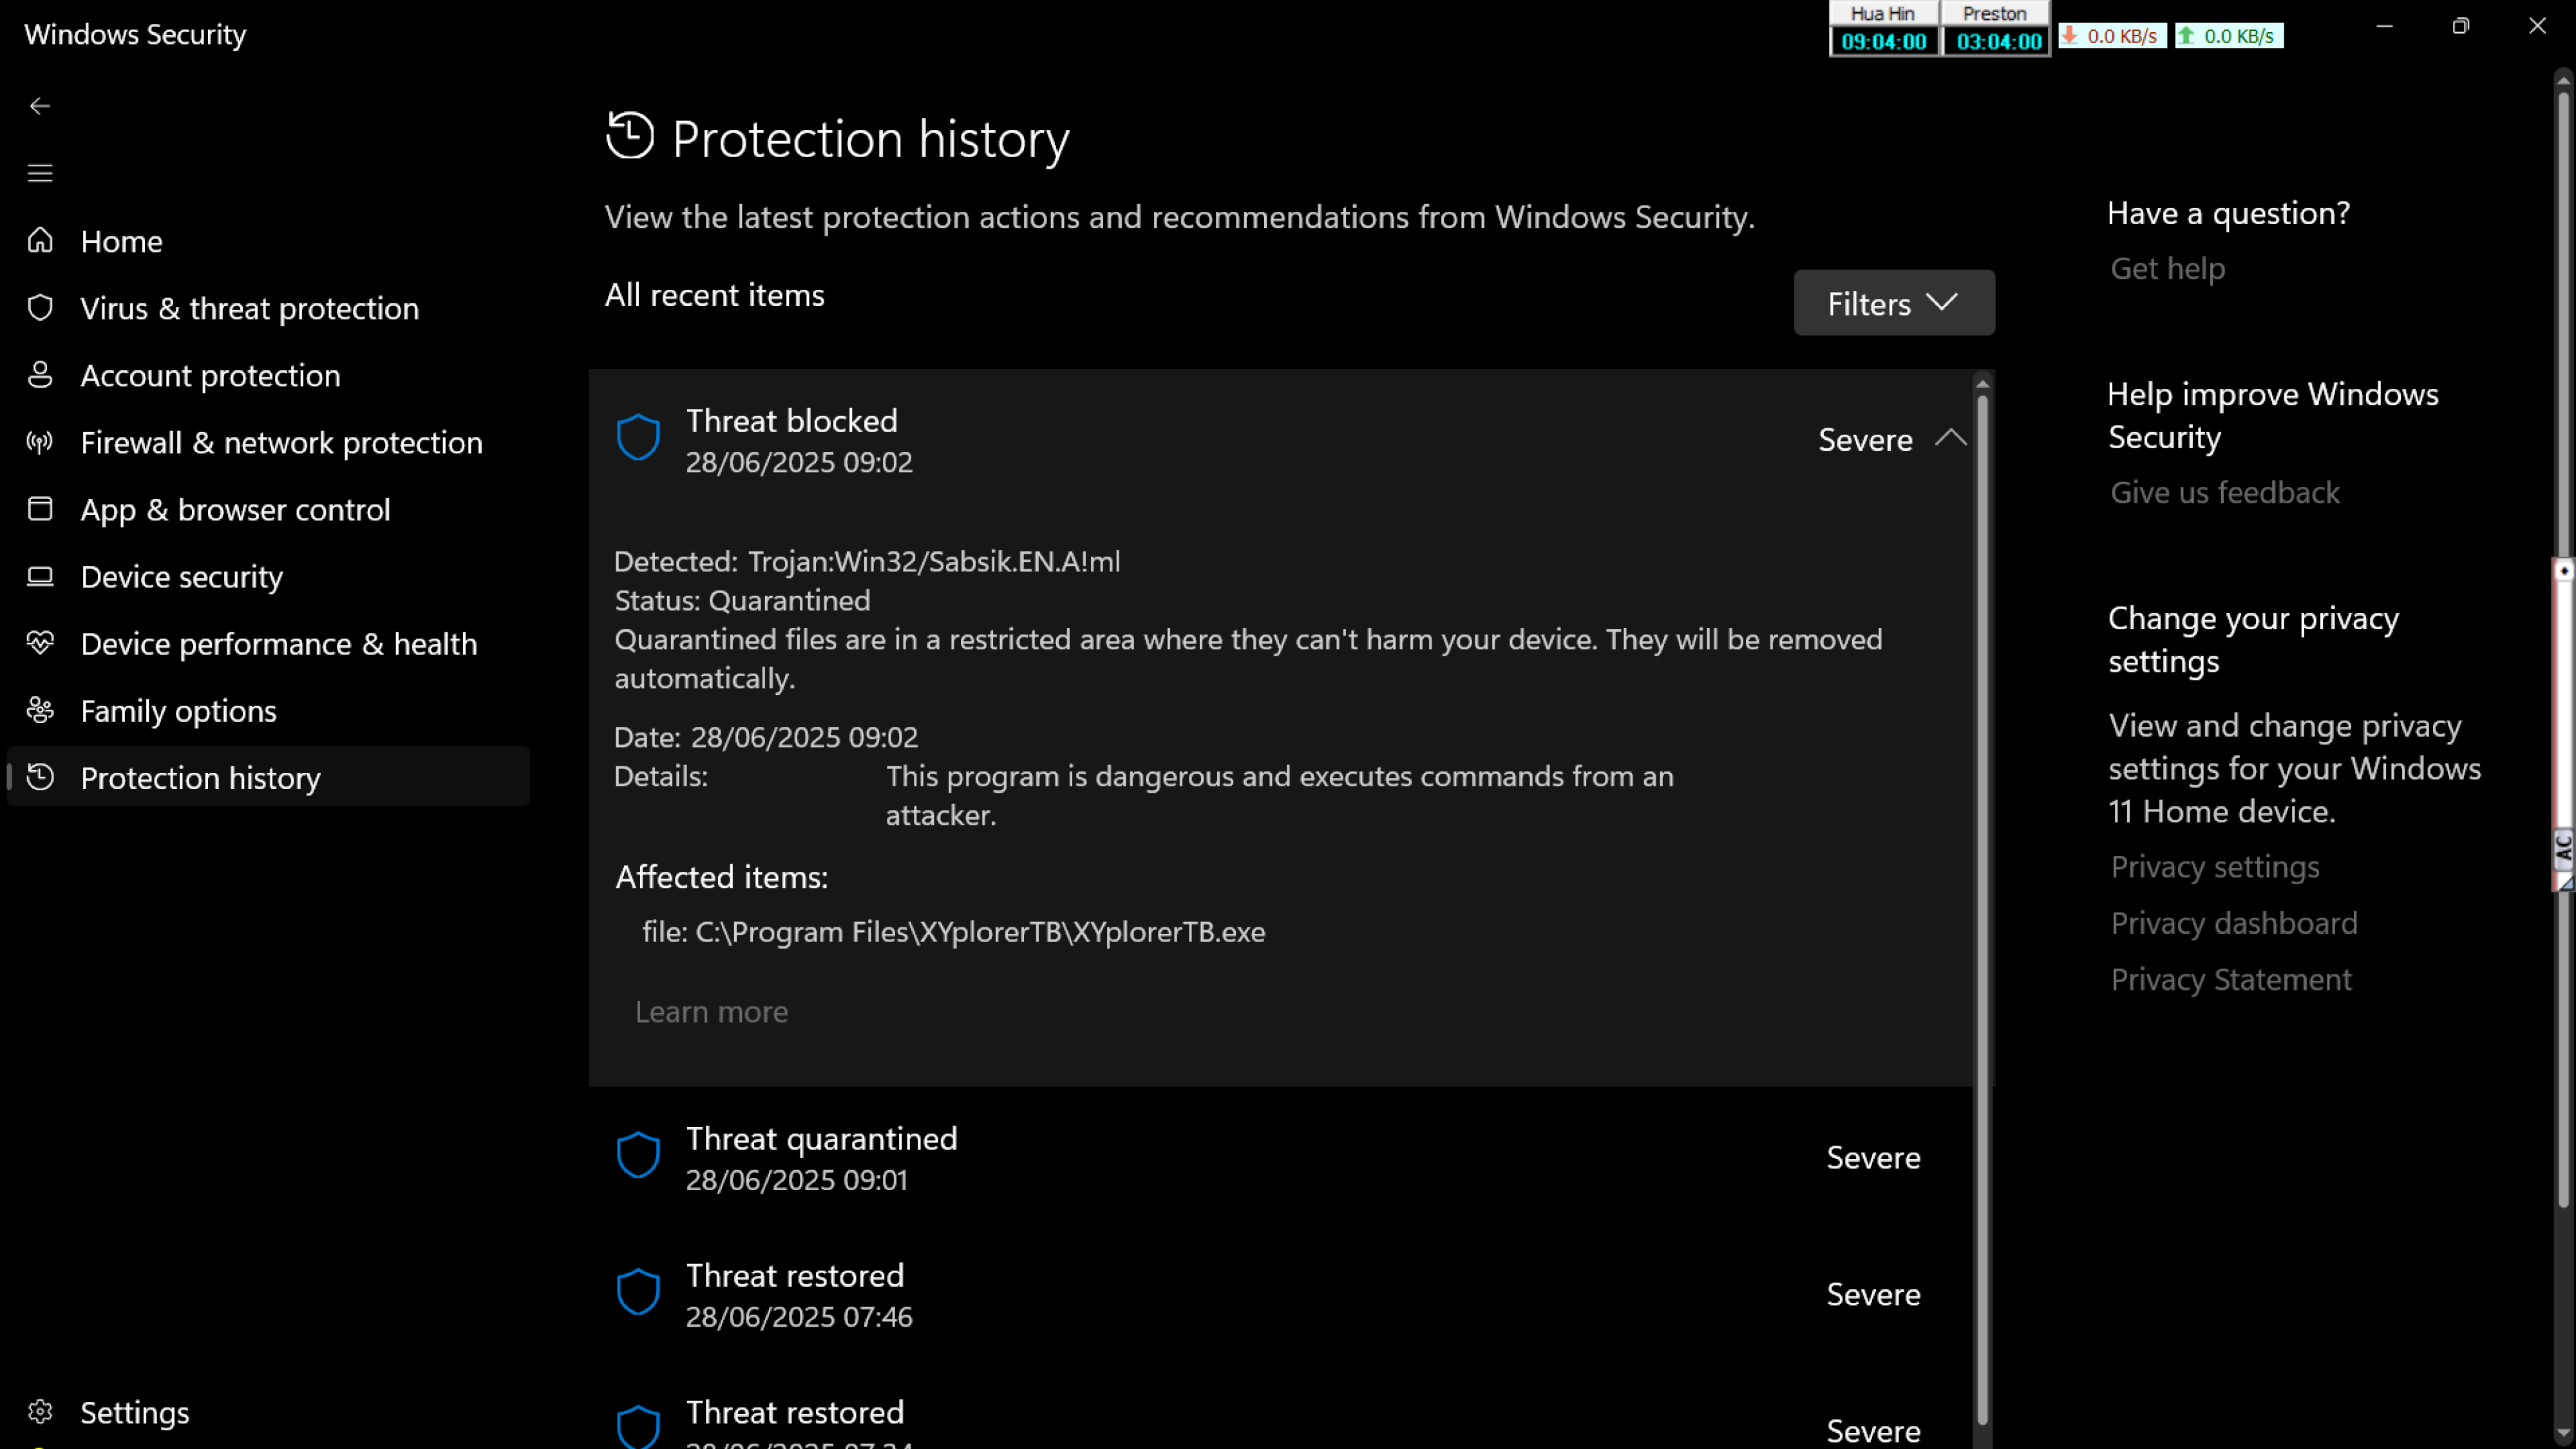The height and width of the screenshot is (1449, 2576).
Task: Toggle the hamburger navigation menu
Action: click(x=40, y=173)
